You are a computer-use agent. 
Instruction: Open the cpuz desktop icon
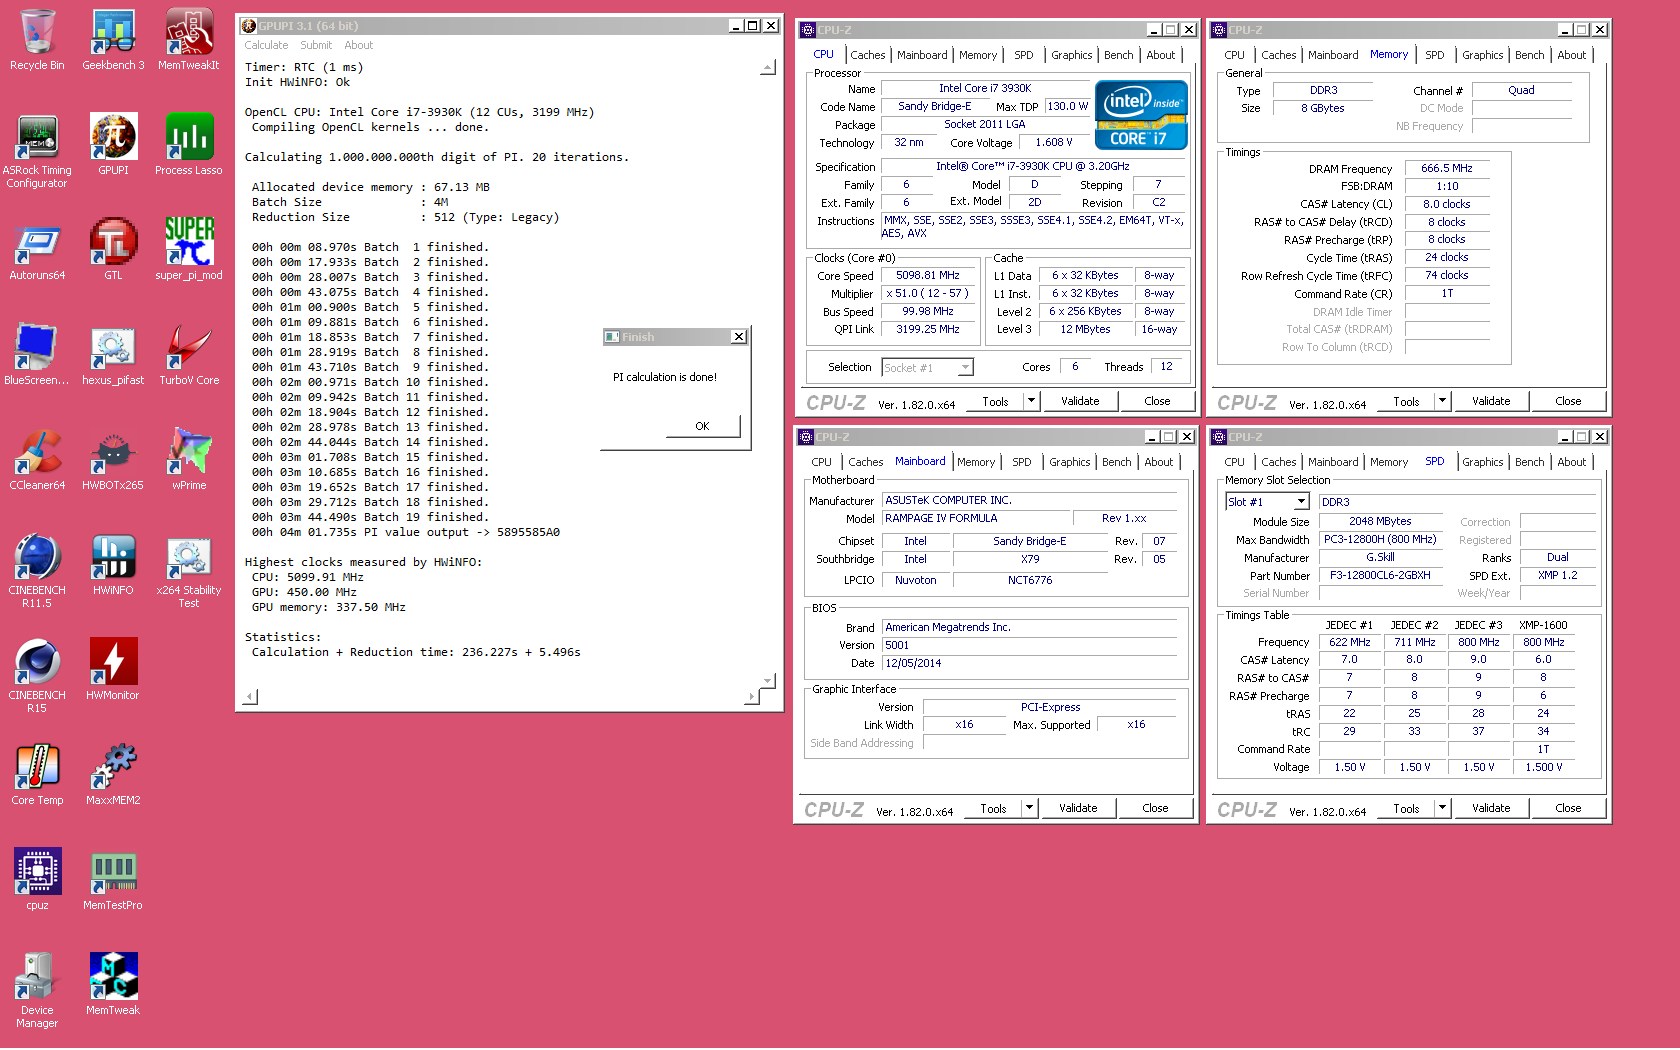click(x=37, y=880)
